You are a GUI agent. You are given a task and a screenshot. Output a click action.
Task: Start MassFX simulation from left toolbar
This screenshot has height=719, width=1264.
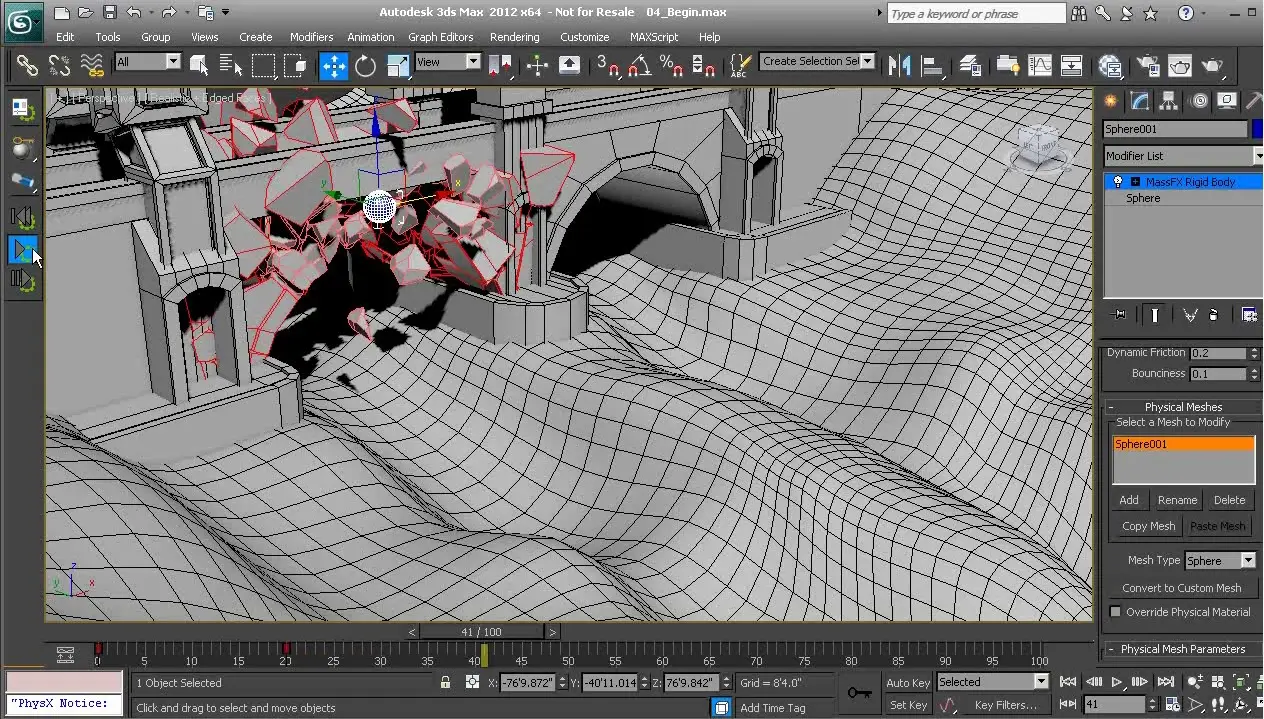click(x=23, y=249)
